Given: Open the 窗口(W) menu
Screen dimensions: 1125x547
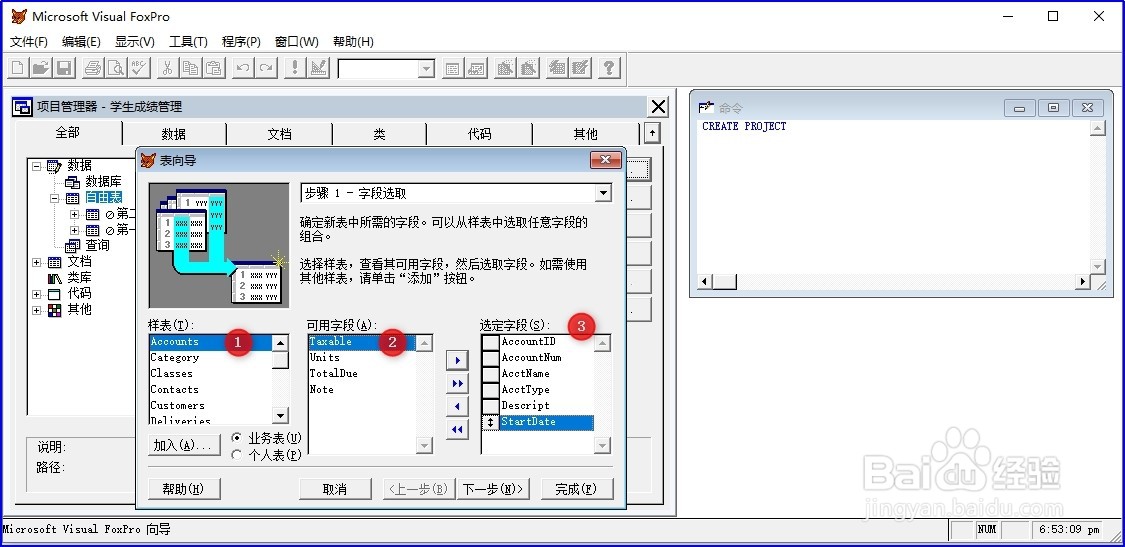Looking at the screenshot, I should click(296, 42).
